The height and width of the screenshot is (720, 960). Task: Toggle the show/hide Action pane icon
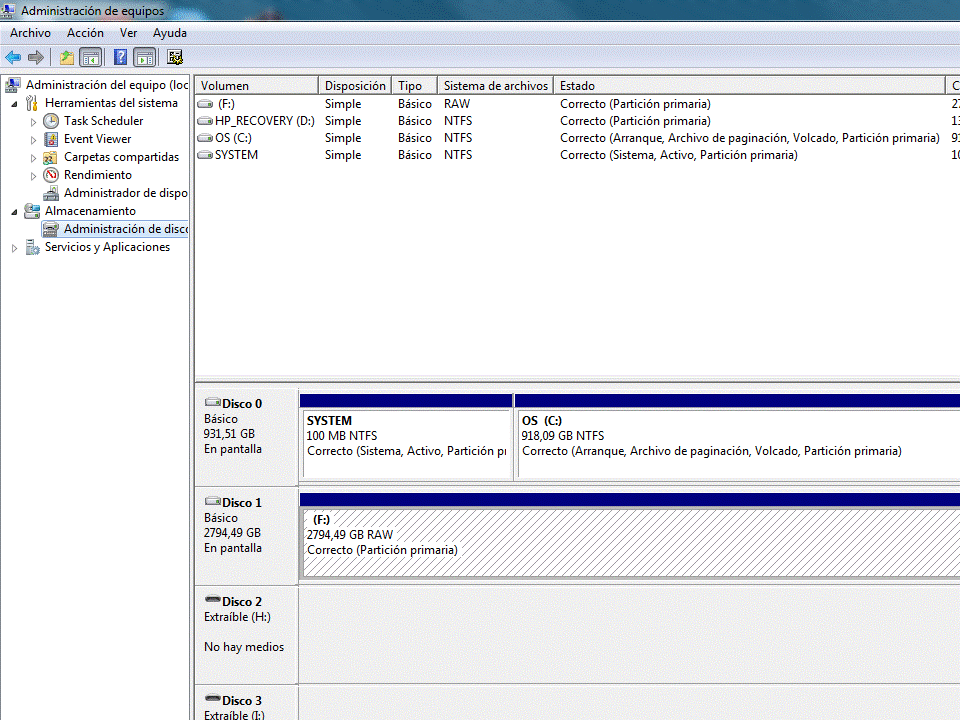(144, 57)
